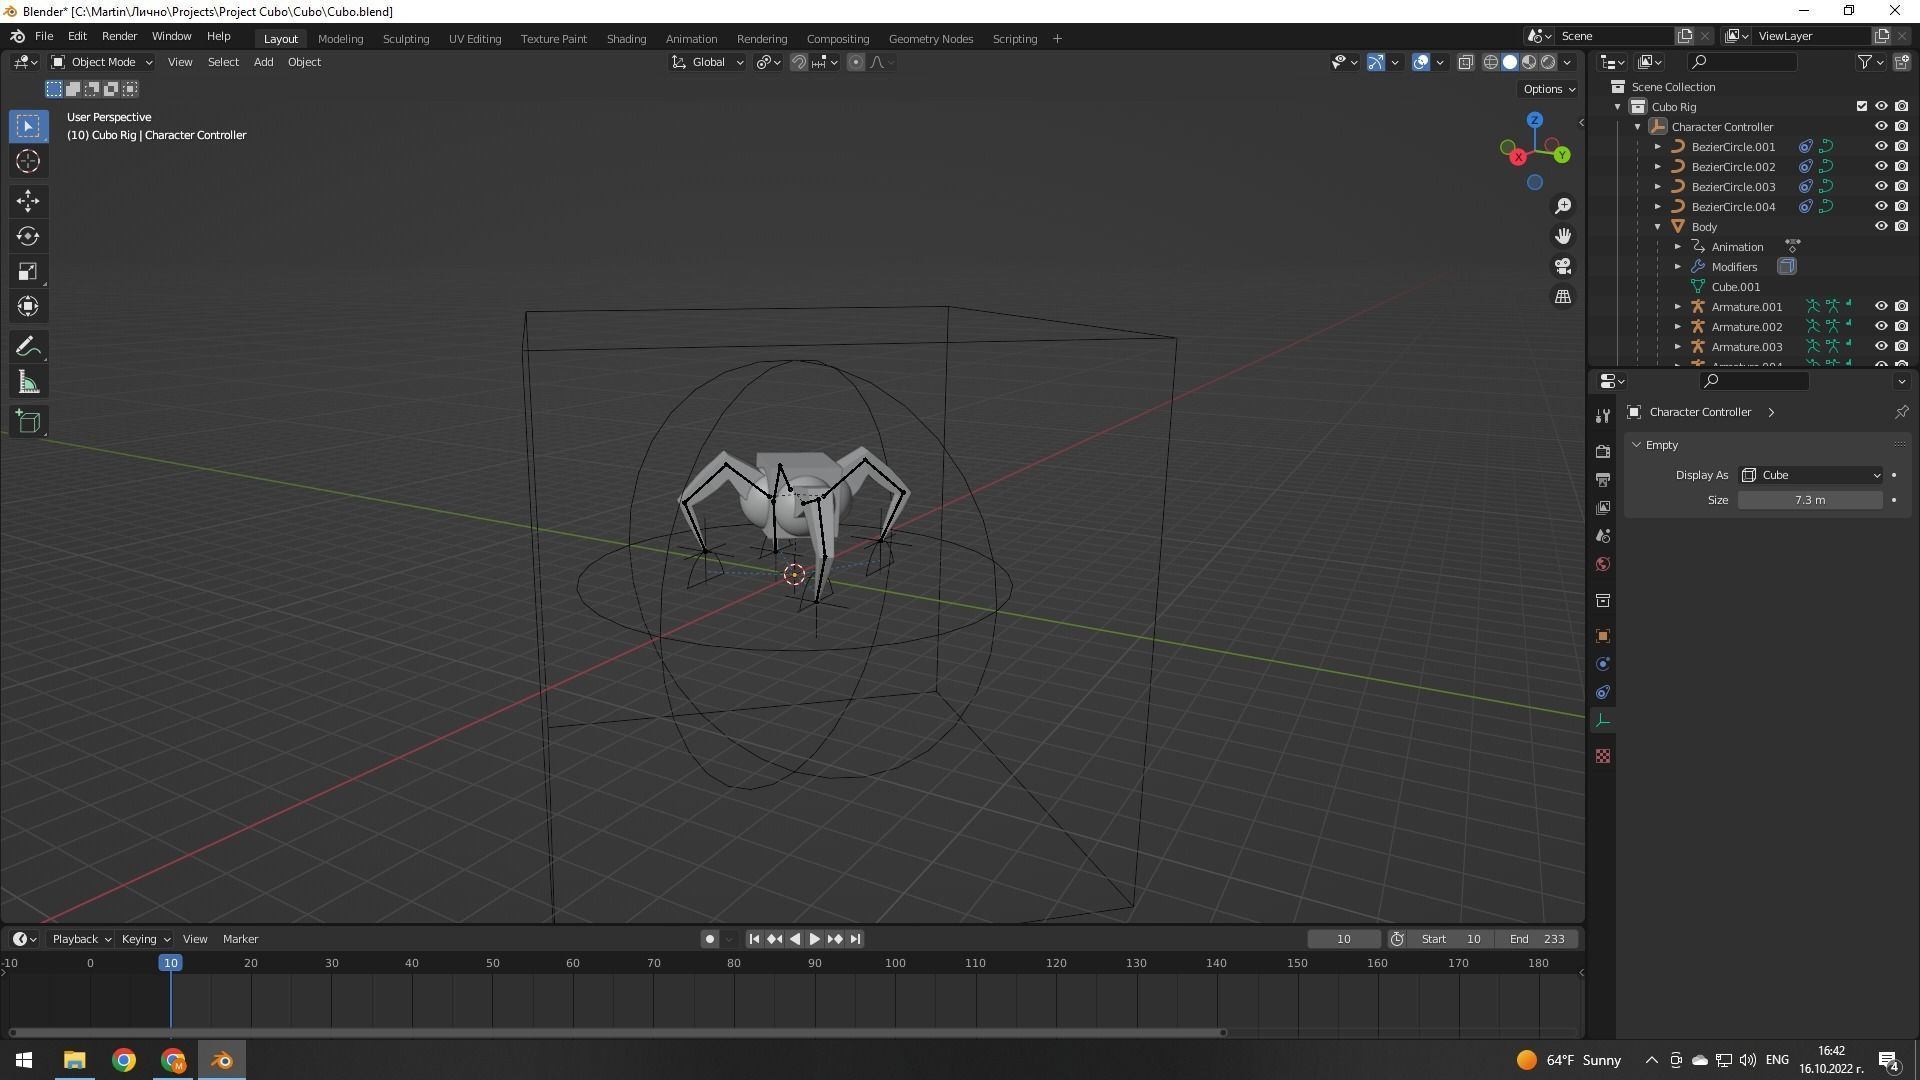Pin the properties editor context
Screen dimensions: 1920x1080
click(1901, 412)
